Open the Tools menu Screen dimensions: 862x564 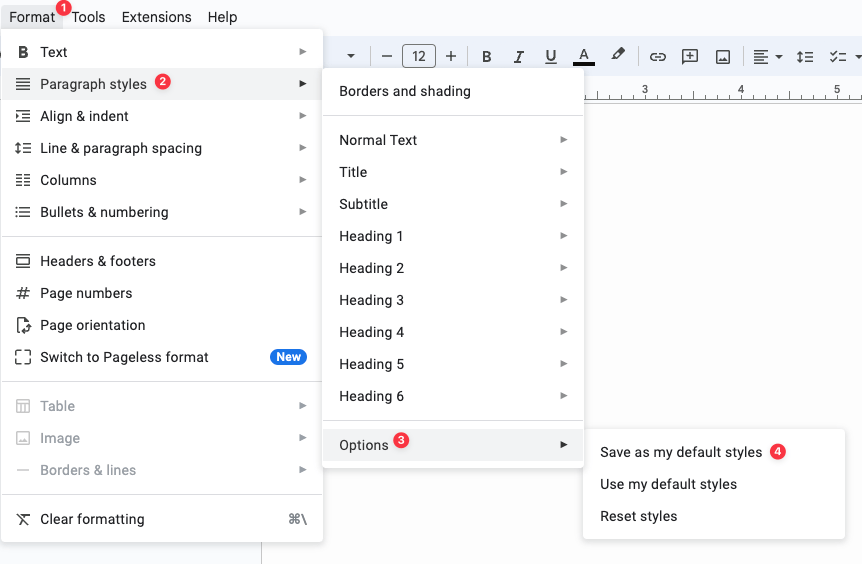[88, 17]
